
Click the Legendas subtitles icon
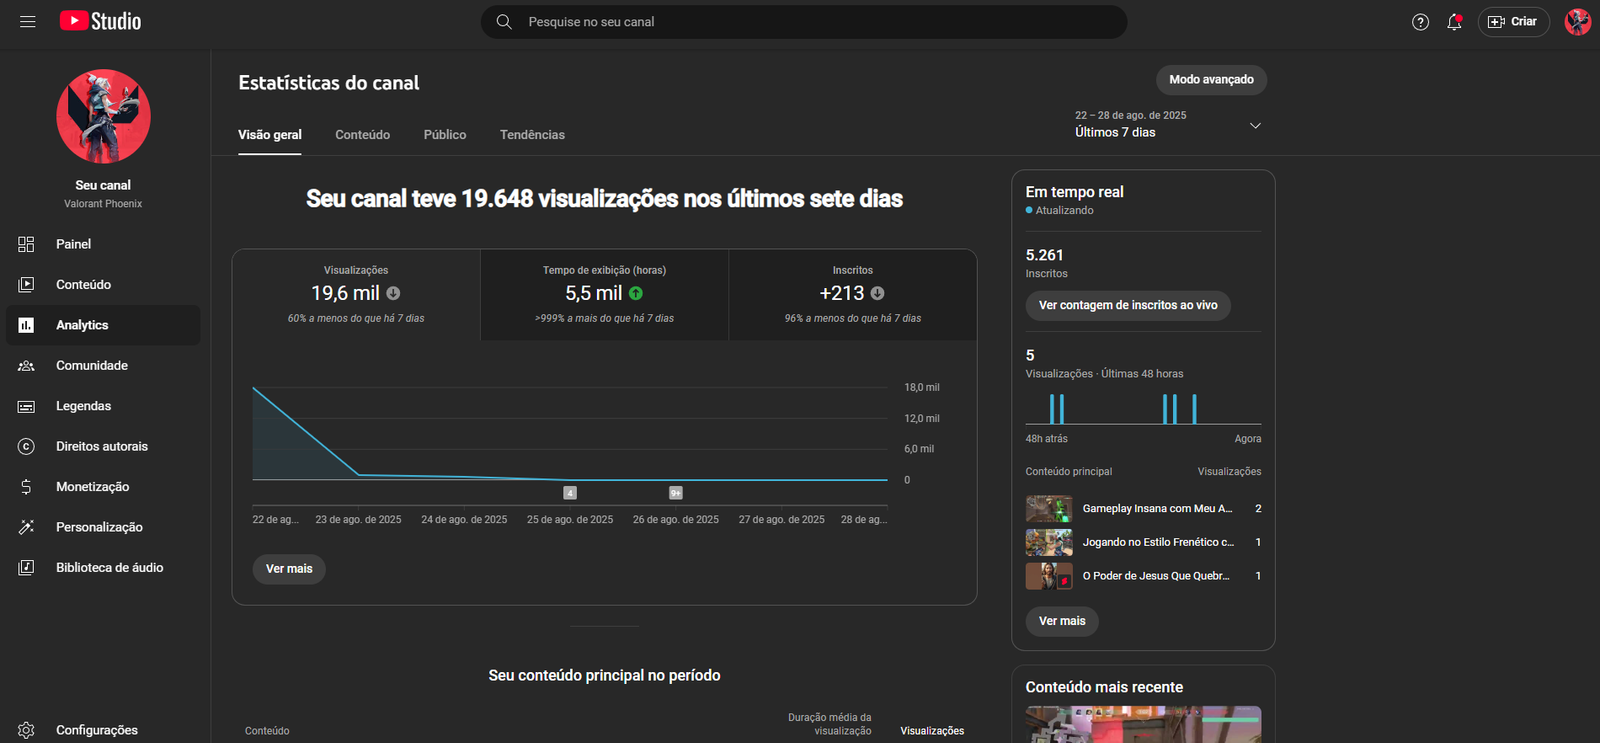26,406
